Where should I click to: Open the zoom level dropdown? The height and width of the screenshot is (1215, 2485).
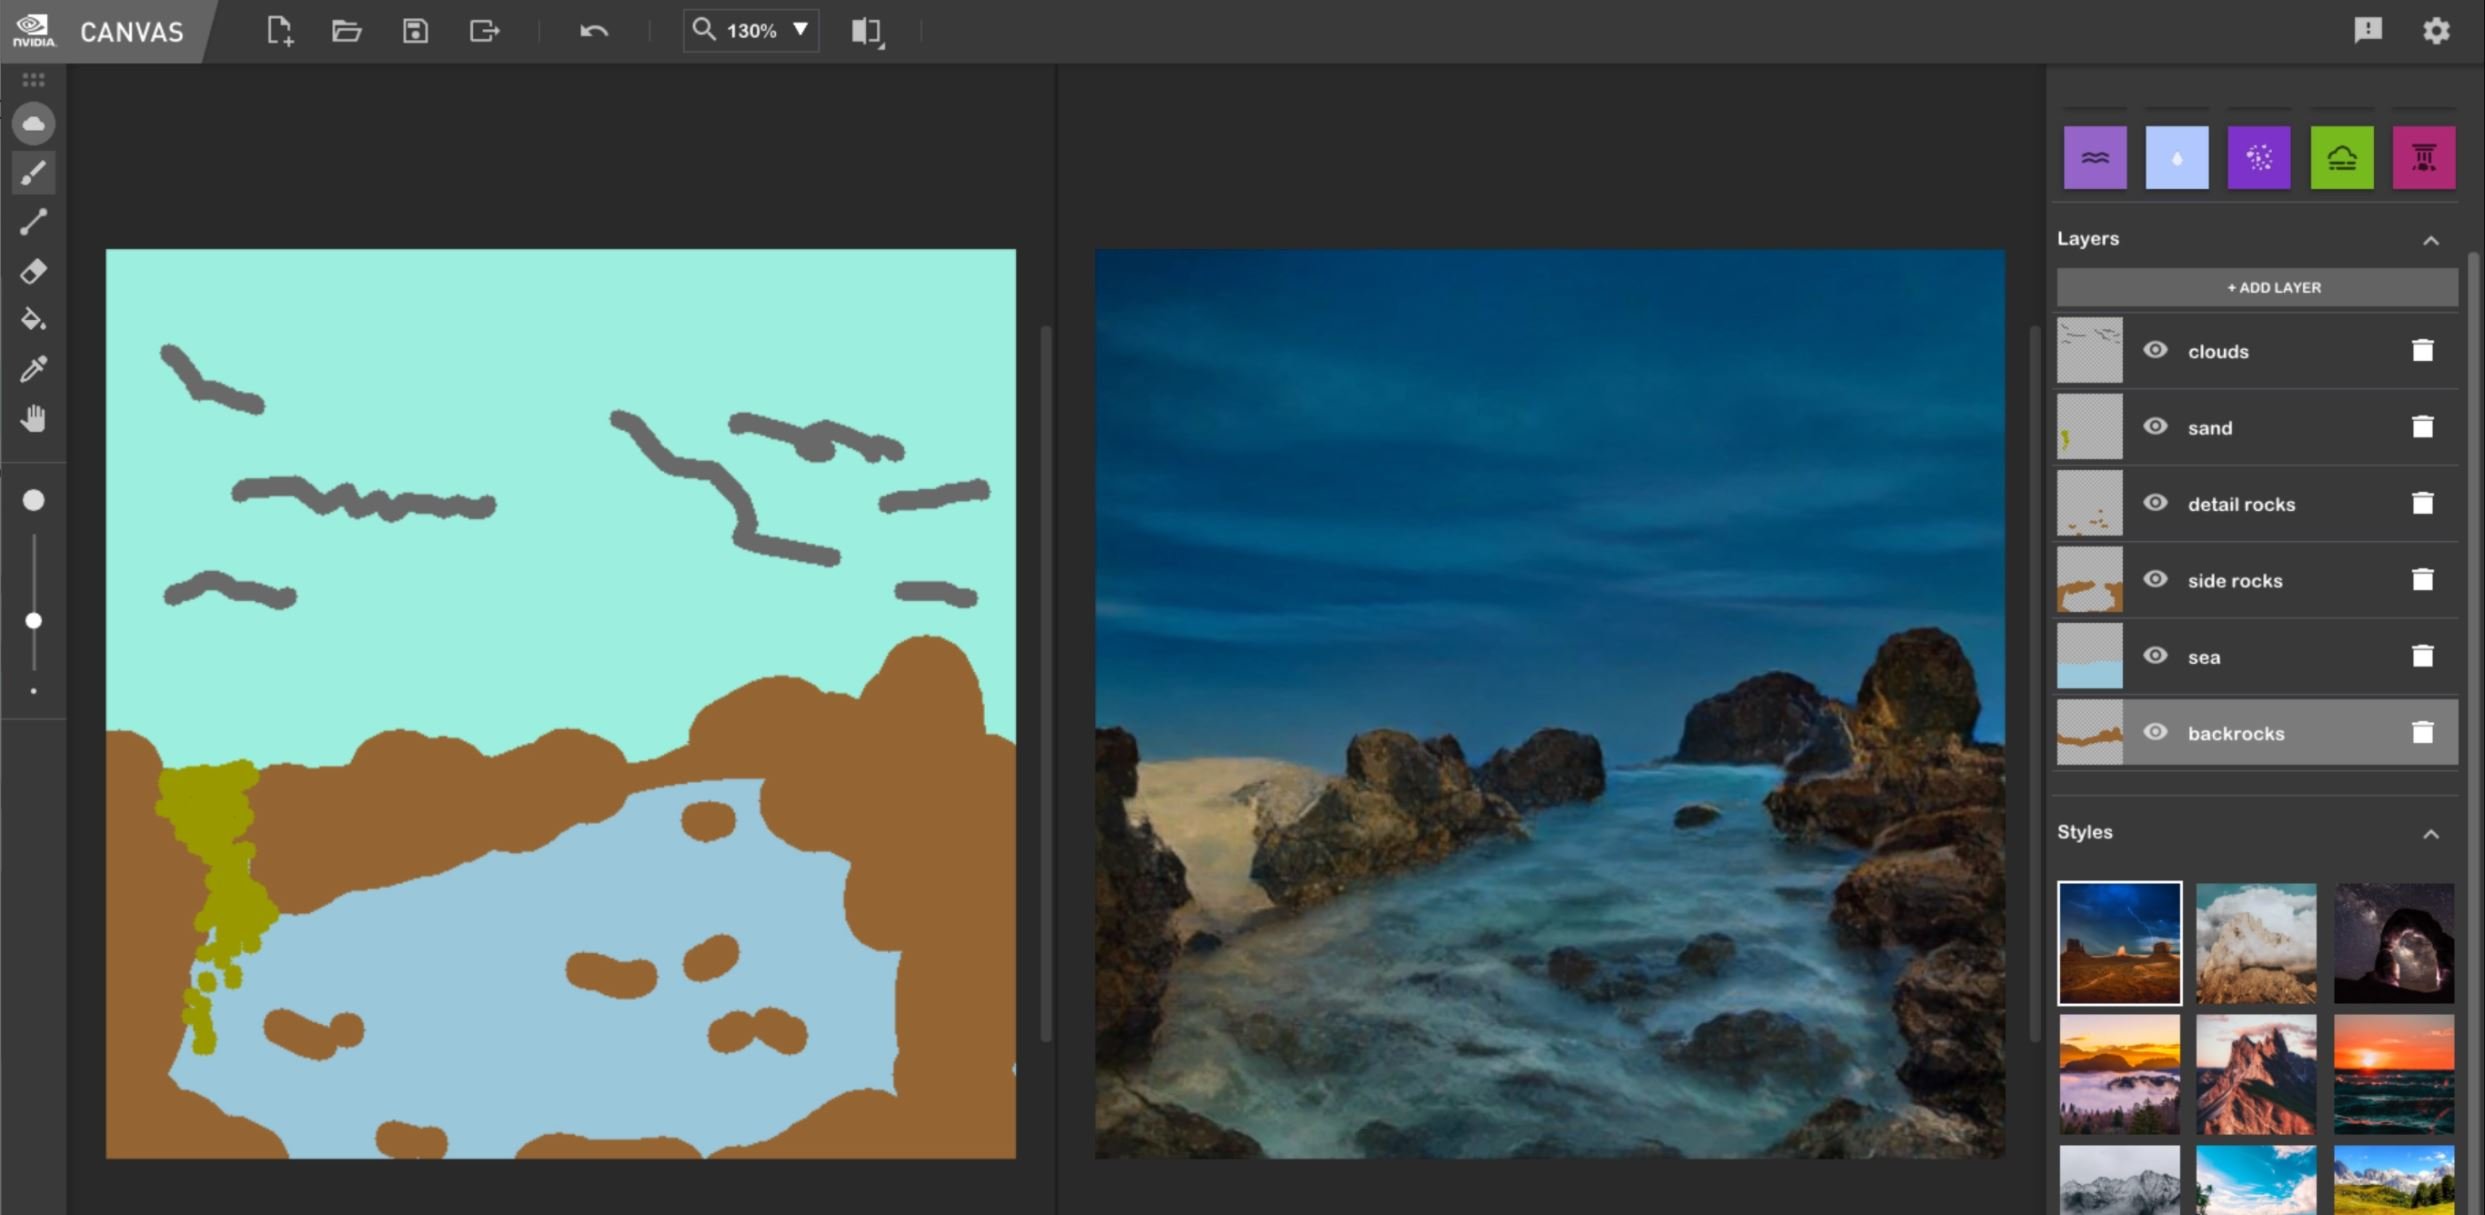coord(799,31)
